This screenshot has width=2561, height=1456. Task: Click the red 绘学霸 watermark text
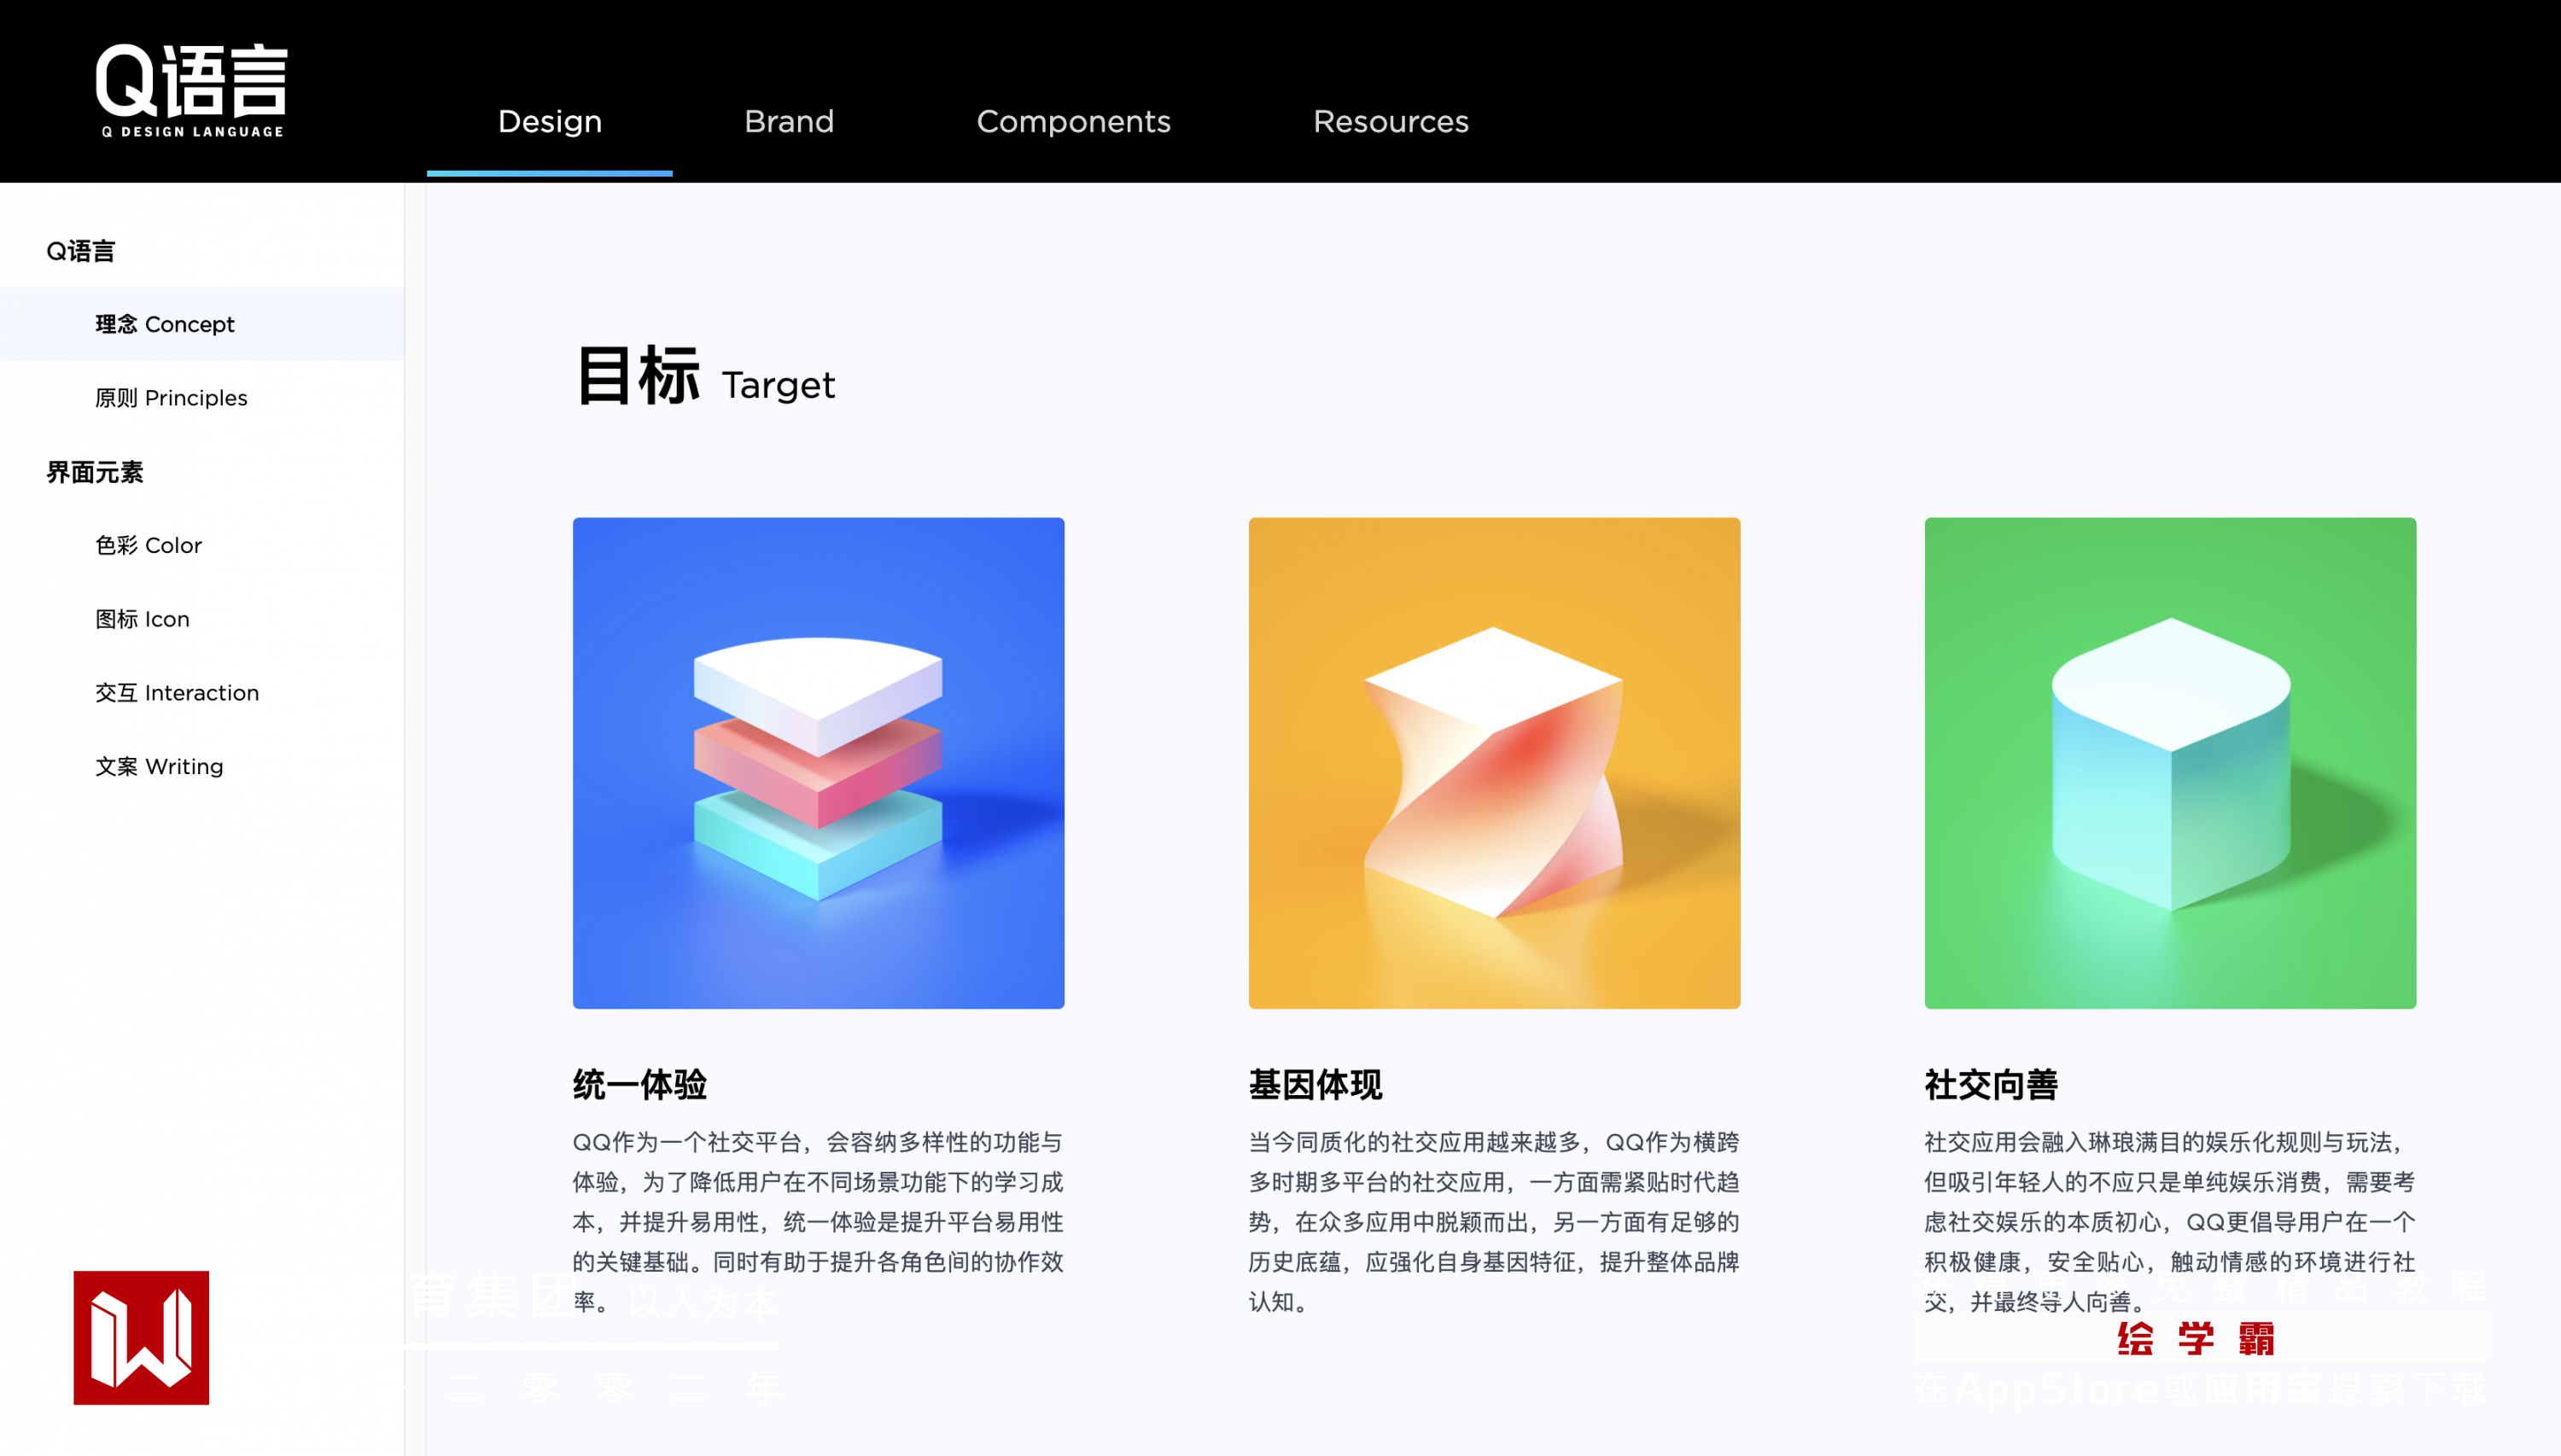[x=2195, y=1338]
